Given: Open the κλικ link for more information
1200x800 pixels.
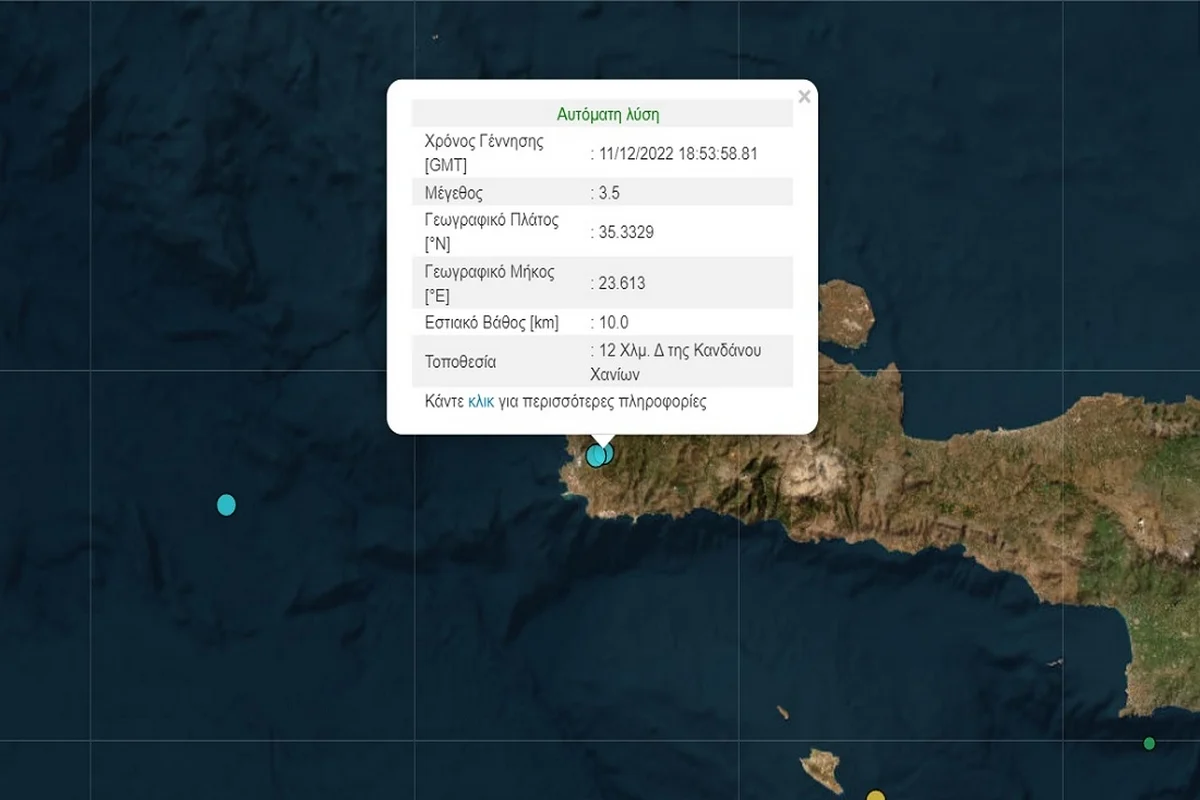Looking at the screenshot, I should pos(481,402).
